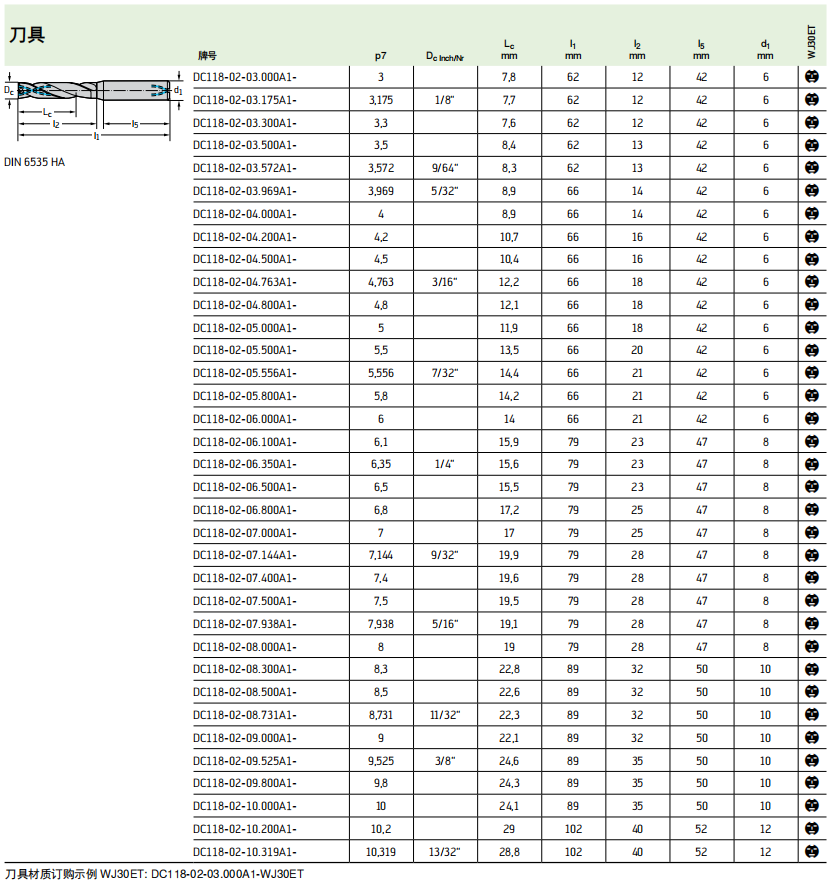Image resolution: width=832 pixels, height=885 pixels.
Task: Click part number DC118-02-03.175A1-
Action: click(245, 100)
